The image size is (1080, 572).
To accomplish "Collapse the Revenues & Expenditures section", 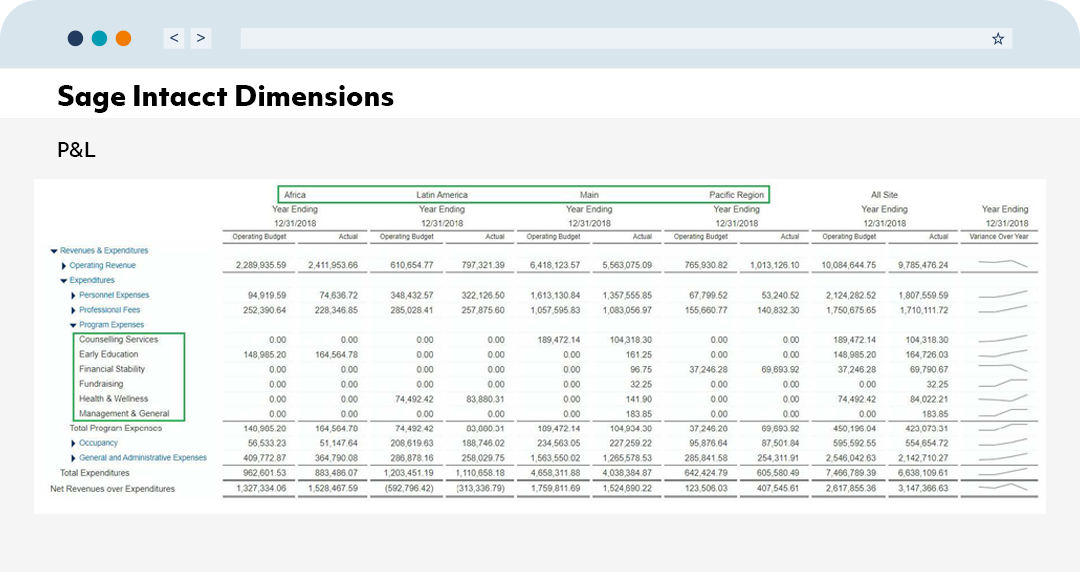I will pyautogui.click(x=54, y=251).
